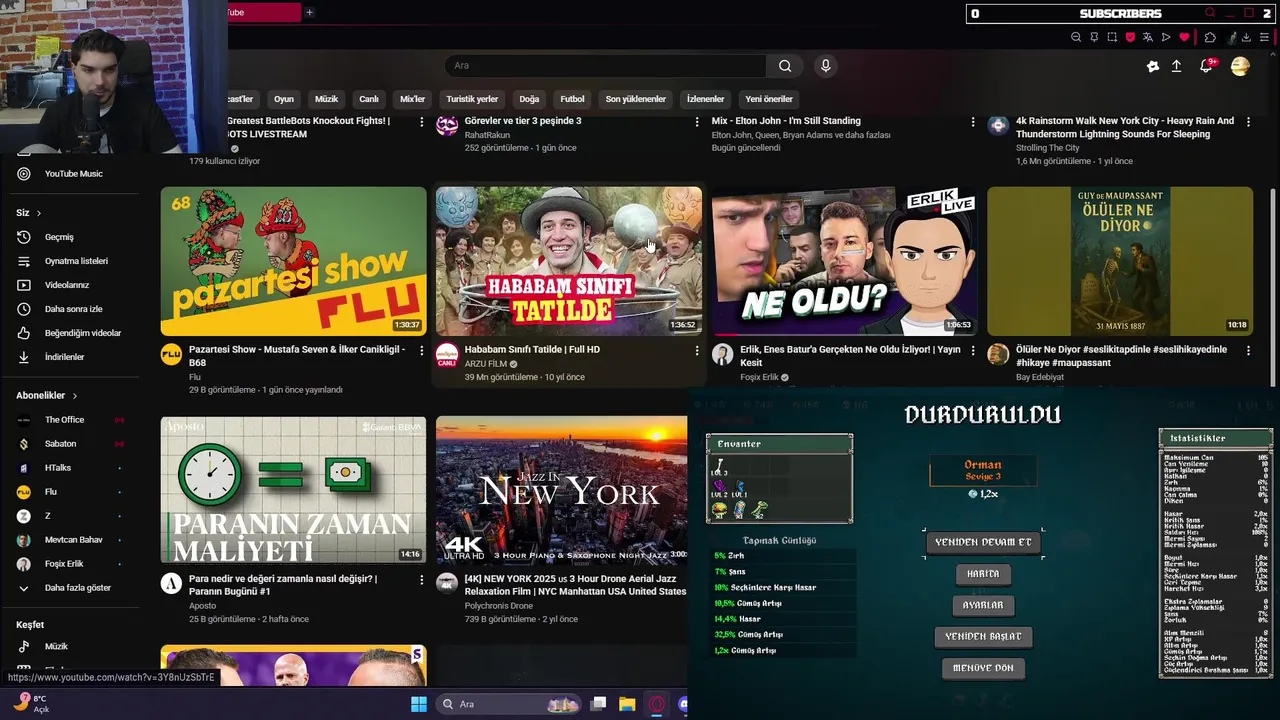Expand Siz section chevron
The height and width of the screenshot is (720, 1280).
(x=39, y=213)
